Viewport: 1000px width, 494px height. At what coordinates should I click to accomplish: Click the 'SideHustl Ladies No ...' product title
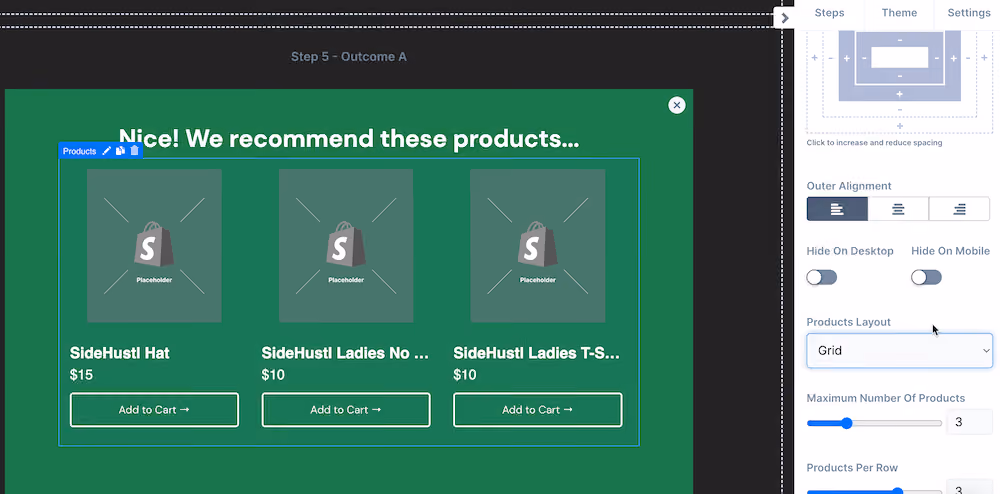345,353
